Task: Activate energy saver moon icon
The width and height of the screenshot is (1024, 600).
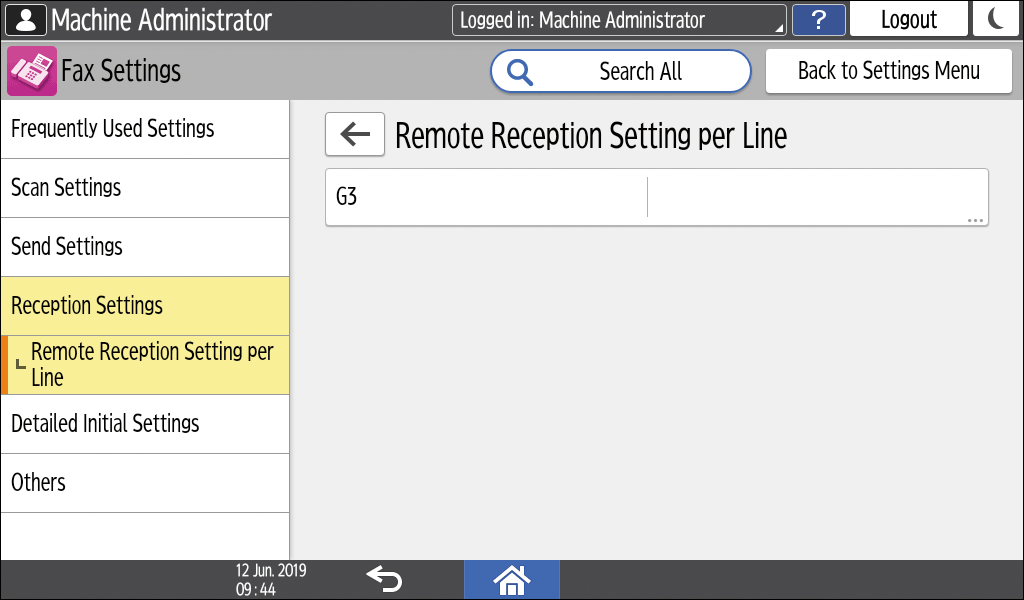Action: pos(995,20)
